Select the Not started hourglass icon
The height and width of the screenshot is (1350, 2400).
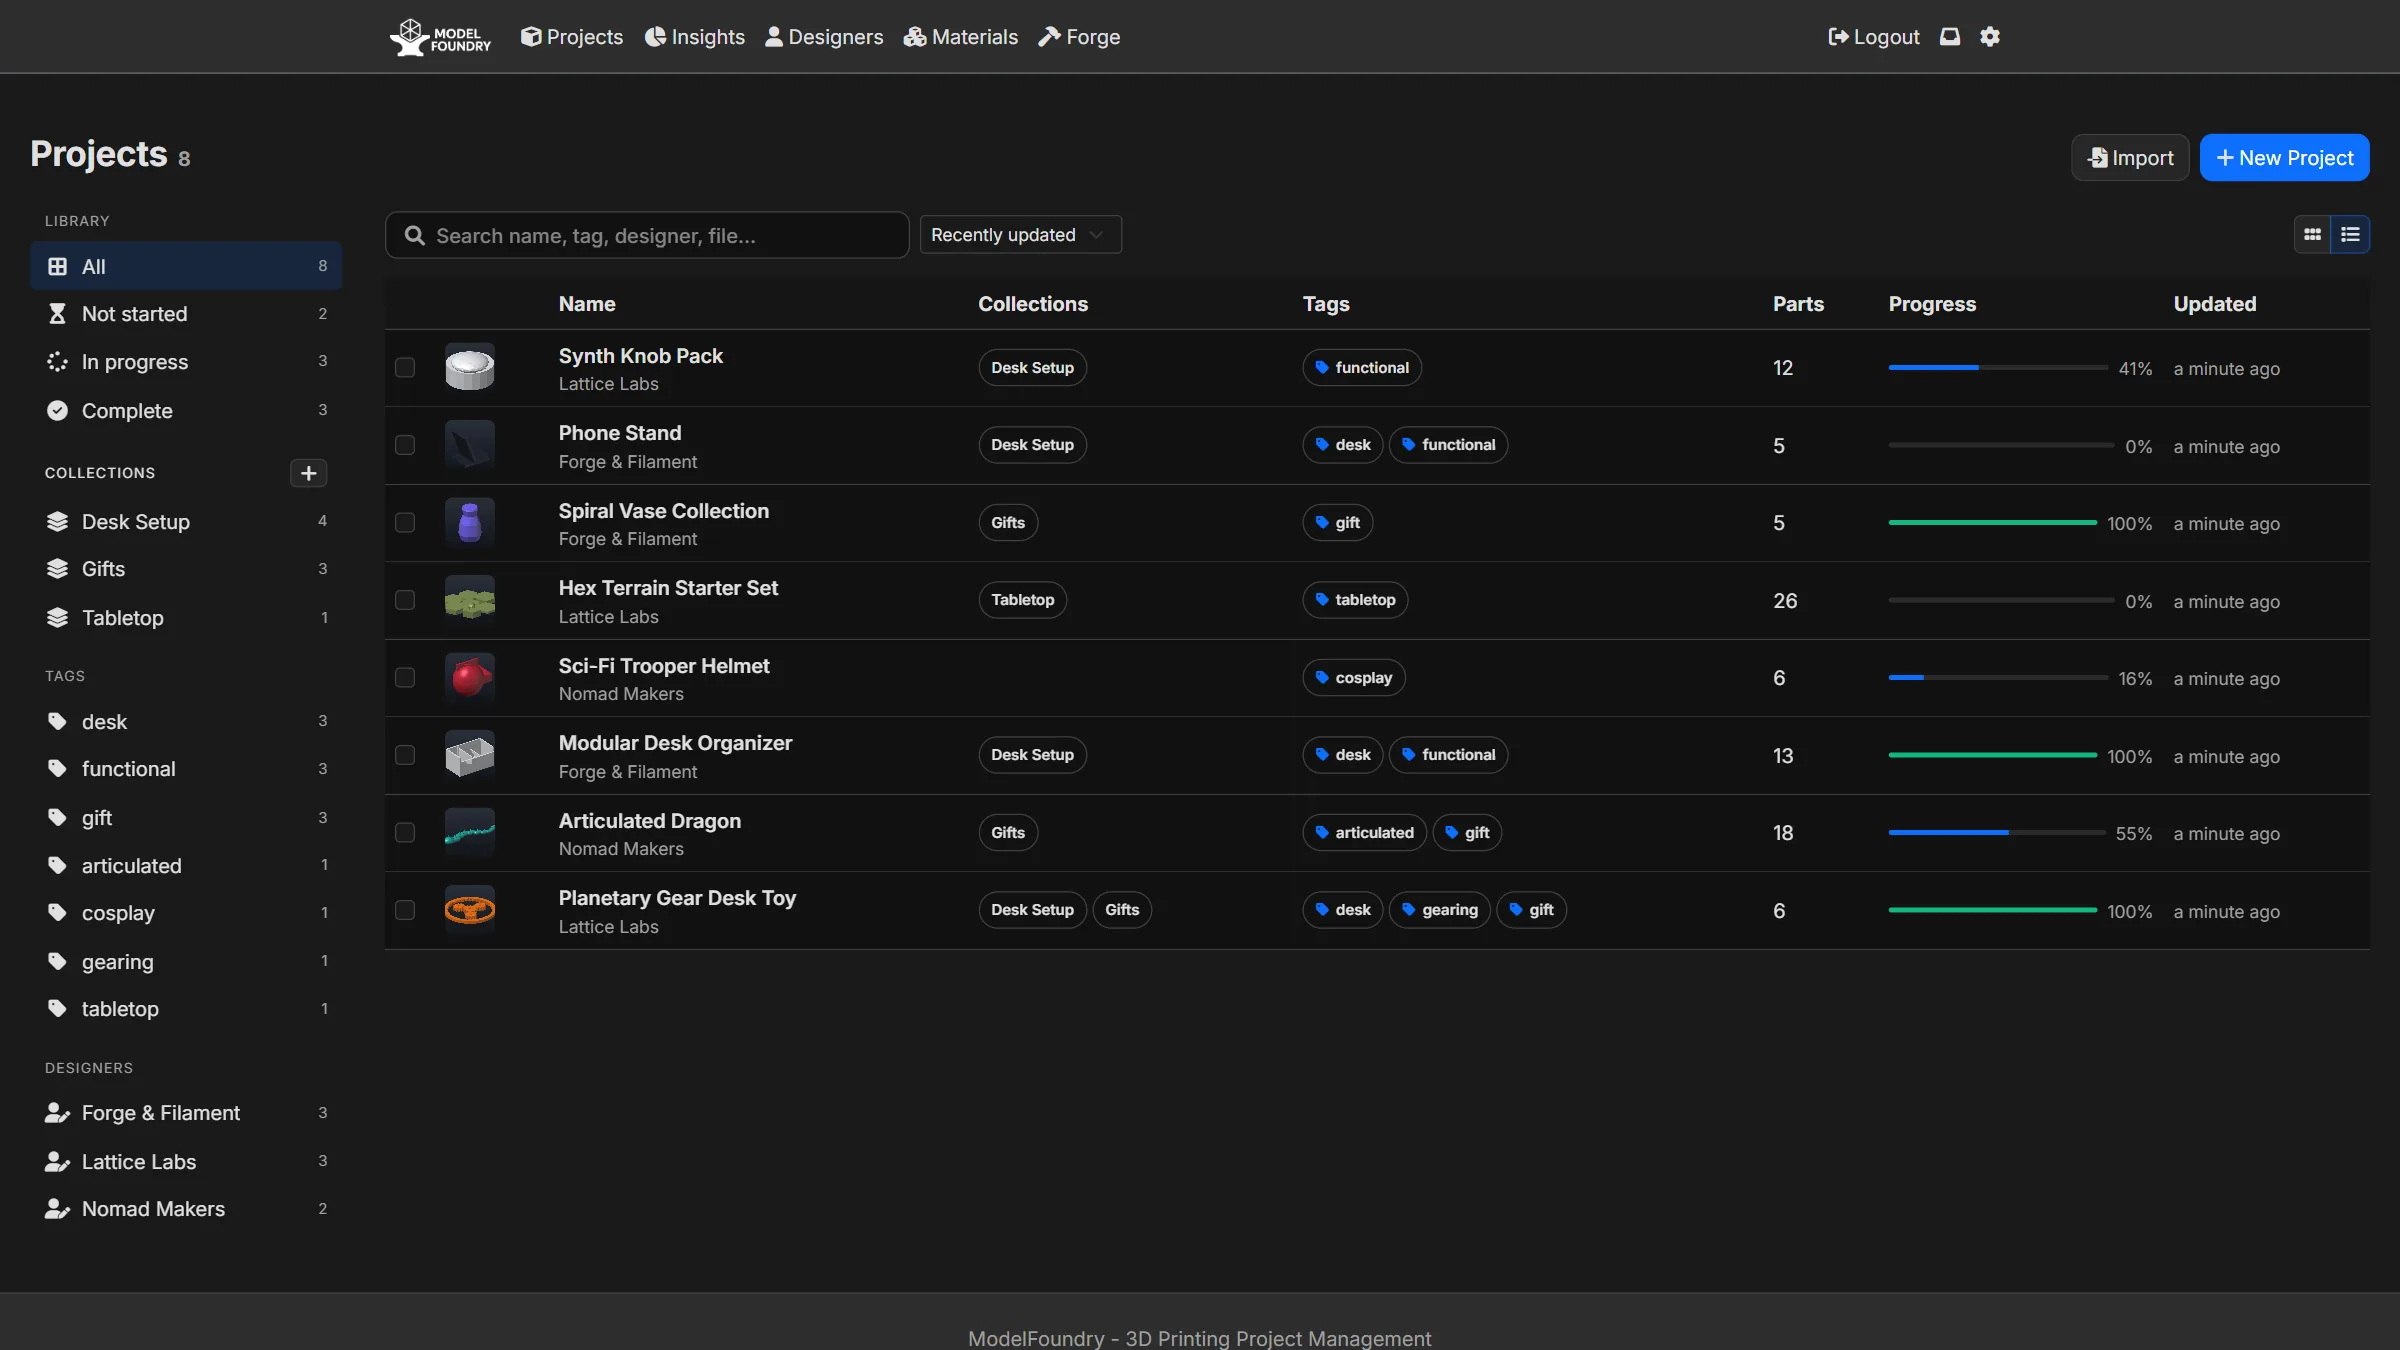[57, 314]
